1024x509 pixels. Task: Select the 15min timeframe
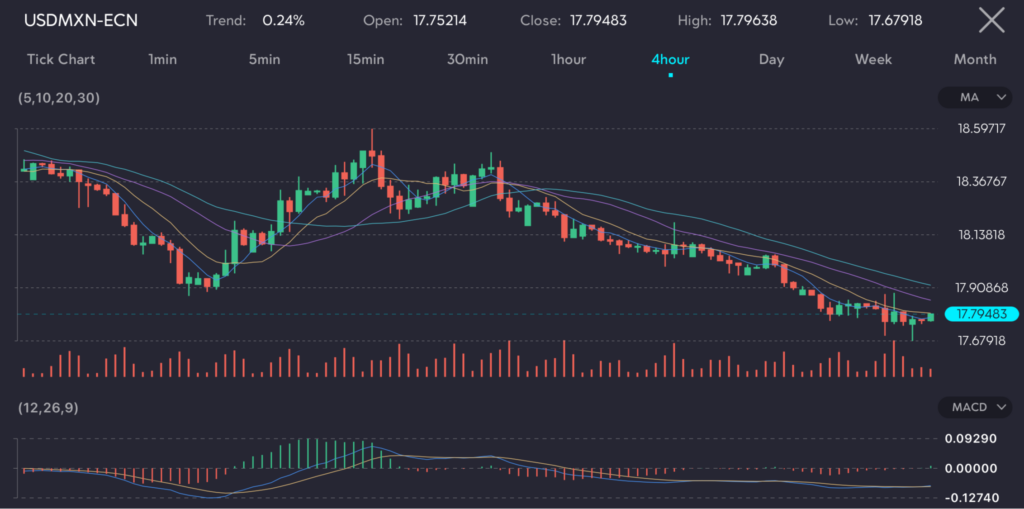[x=366, y=59]
